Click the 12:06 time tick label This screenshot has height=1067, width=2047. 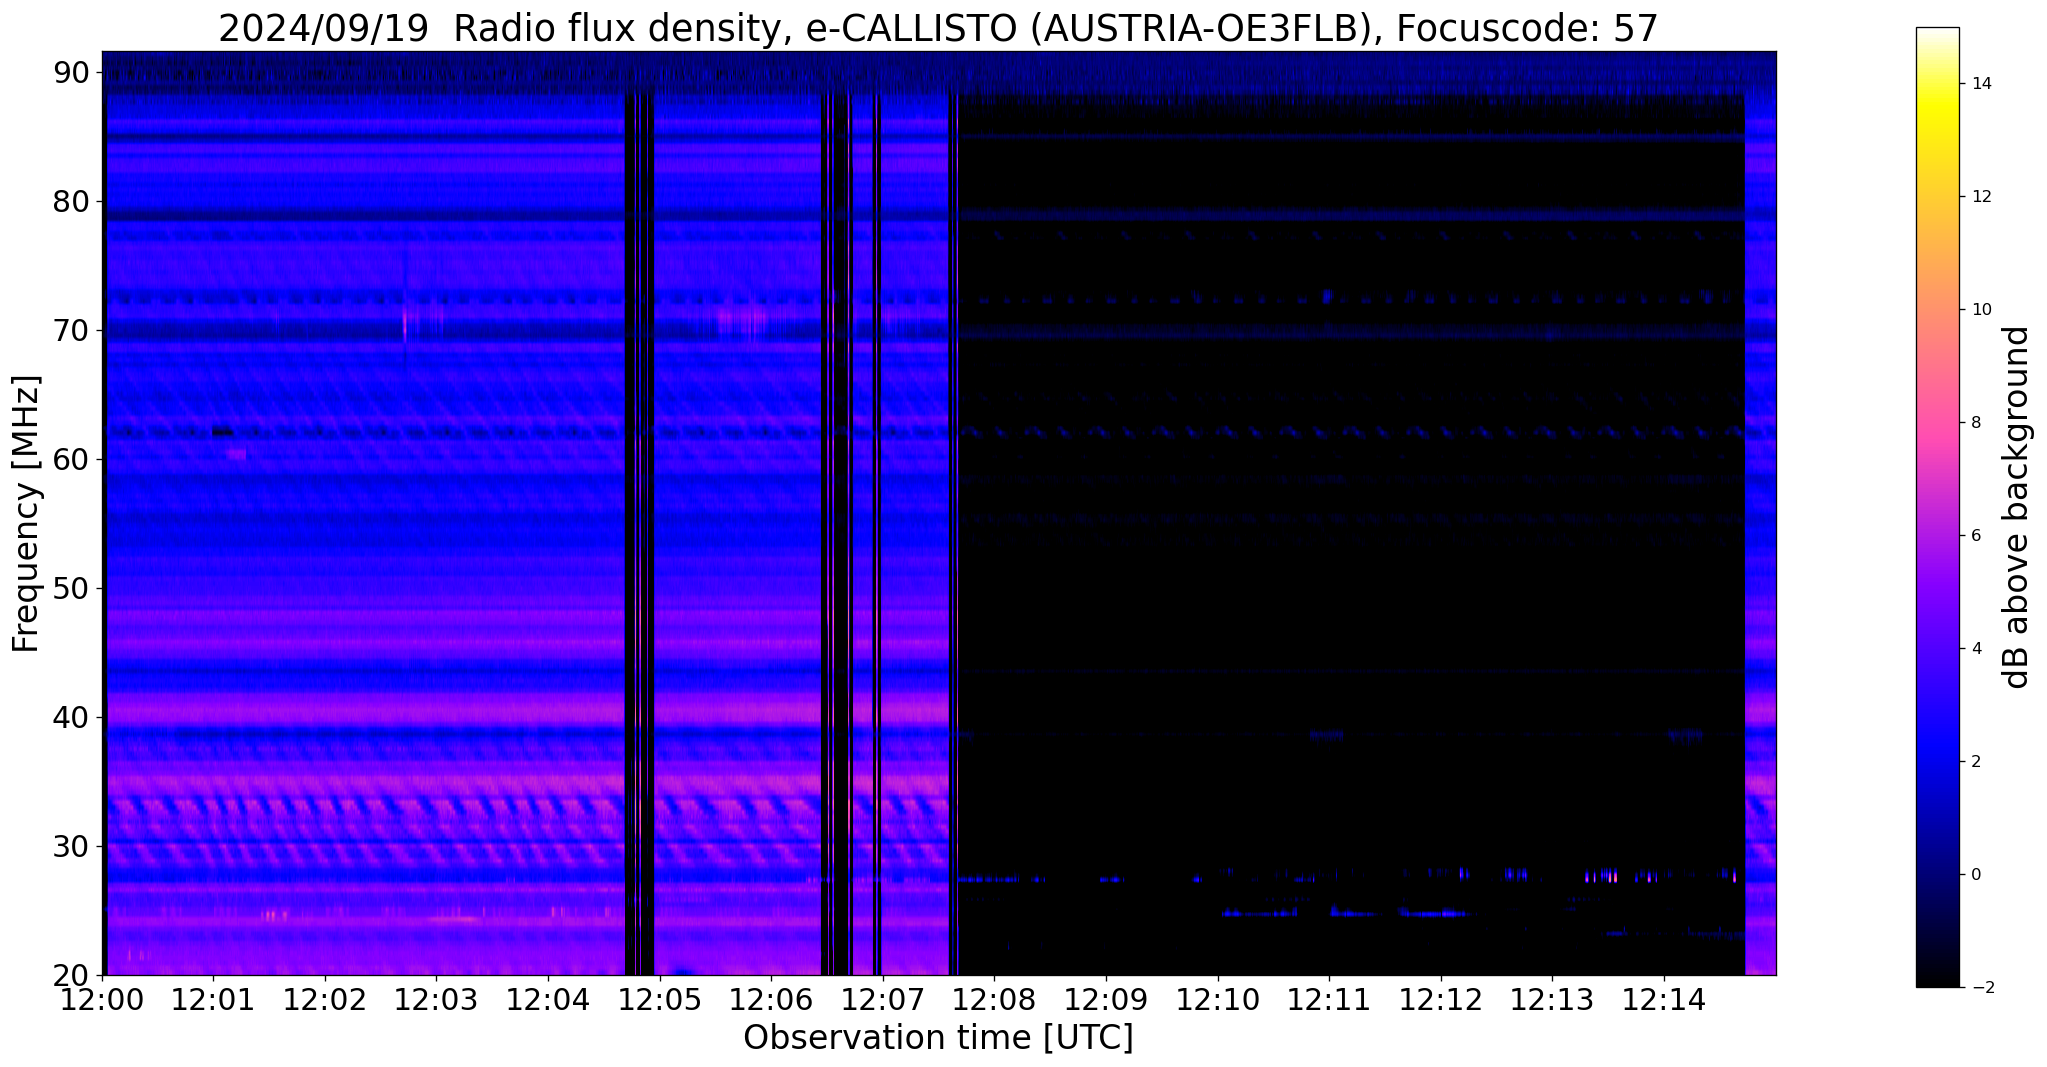pos(771,999)
